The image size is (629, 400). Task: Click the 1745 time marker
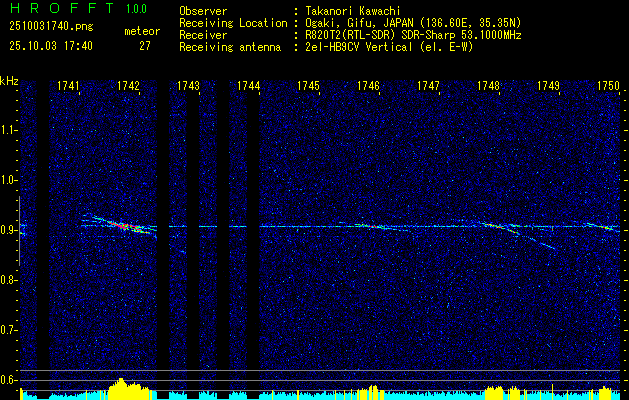click(x=308, y=85)
